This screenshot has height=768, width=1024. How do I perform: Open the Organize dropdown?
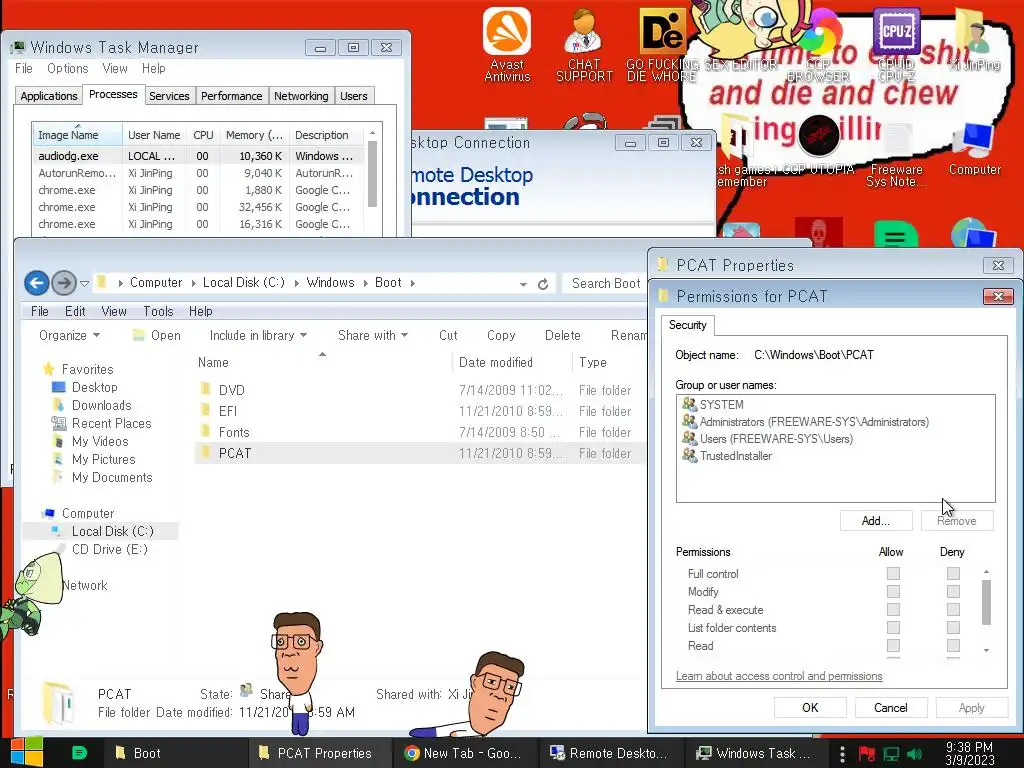click(x=69, y=335)
